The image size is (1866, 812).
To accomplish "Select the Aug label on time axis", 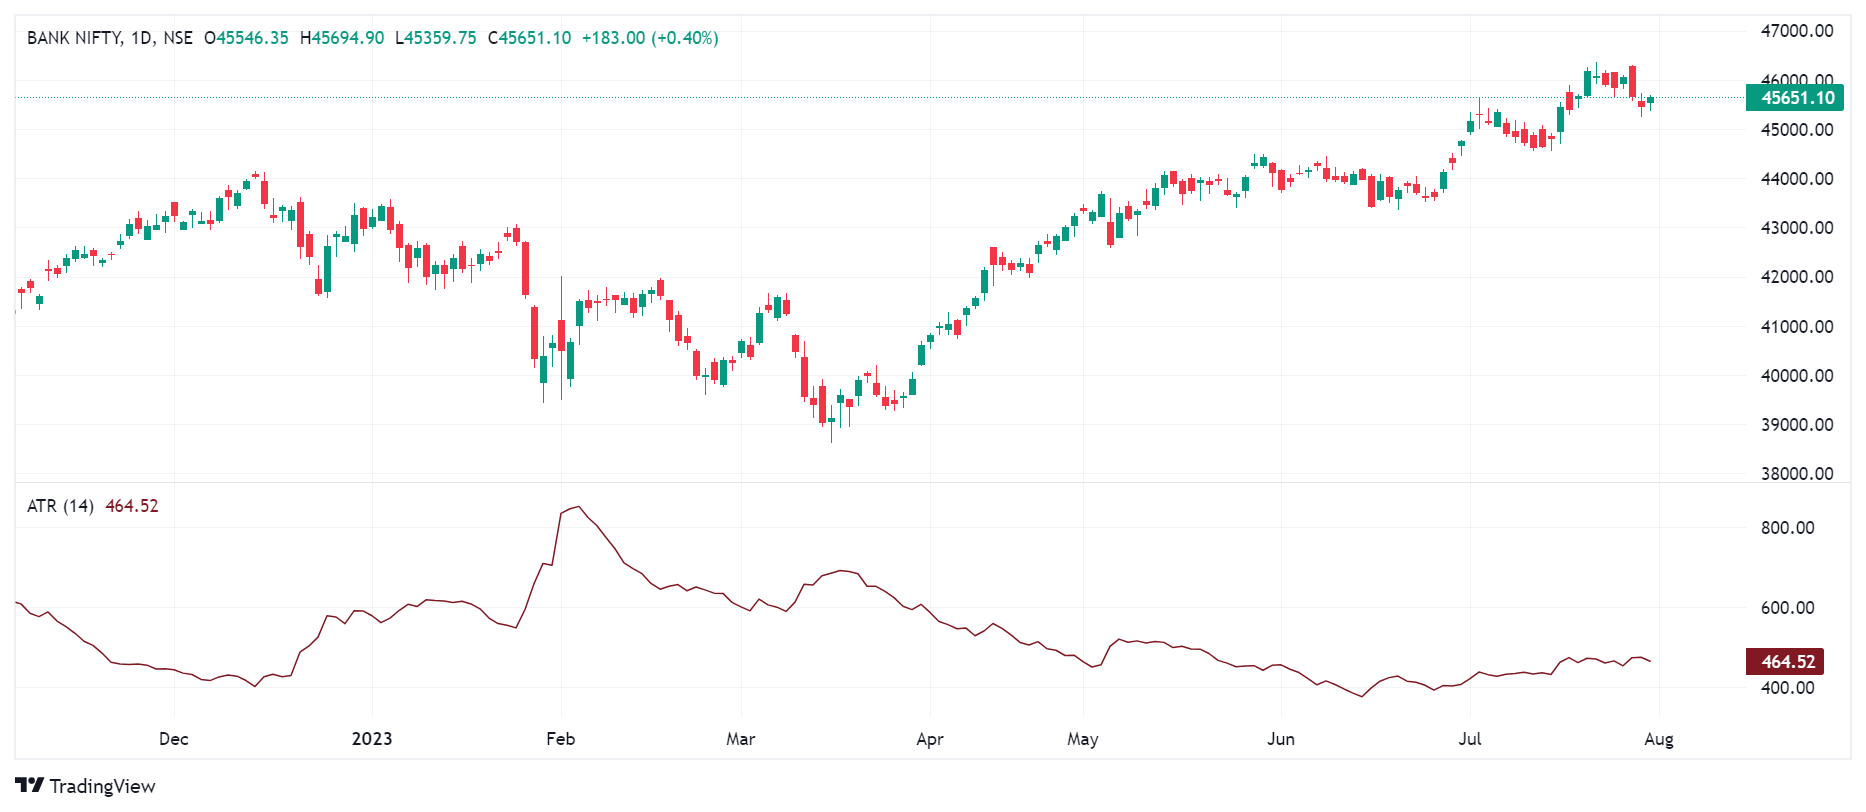I will [1658, 739].
